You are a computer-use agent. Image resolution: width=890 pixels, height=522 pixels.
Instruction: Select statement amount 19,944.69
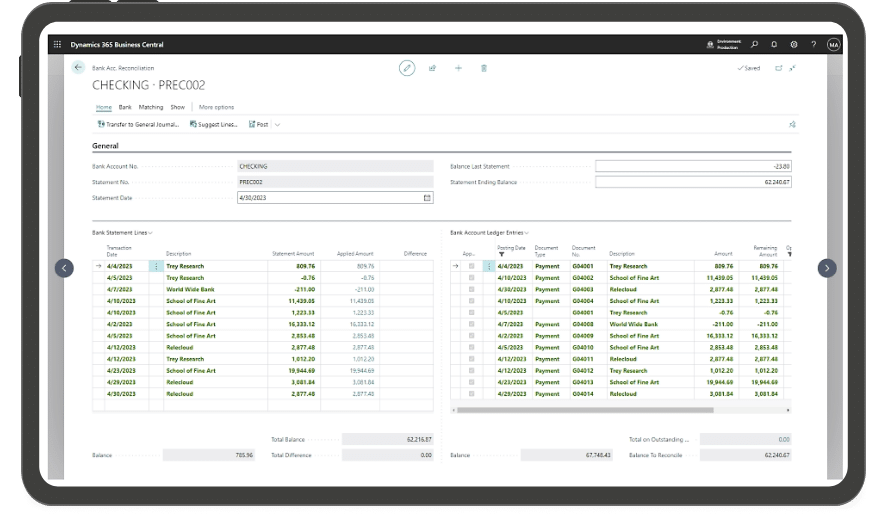coord(301,371)
